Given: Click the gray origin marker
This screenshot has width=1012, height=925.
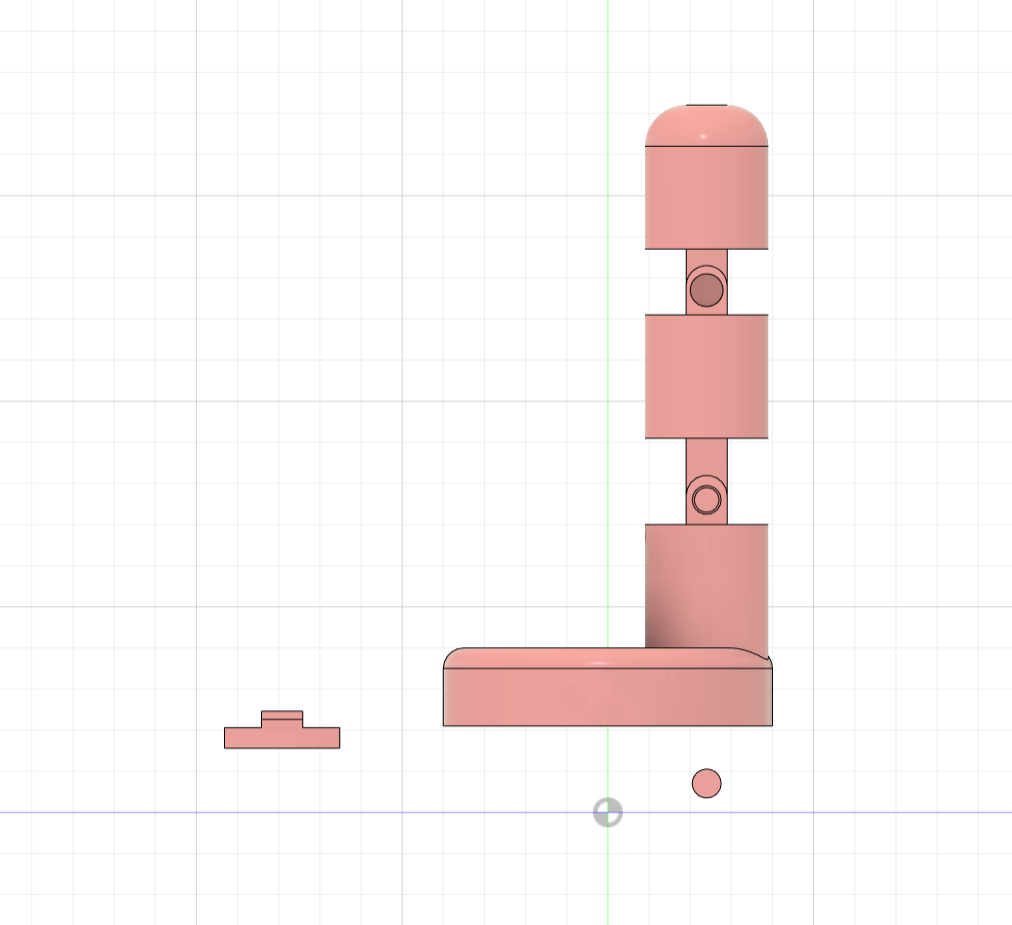Looking at the screenshot, I should (x=607, y=812).
